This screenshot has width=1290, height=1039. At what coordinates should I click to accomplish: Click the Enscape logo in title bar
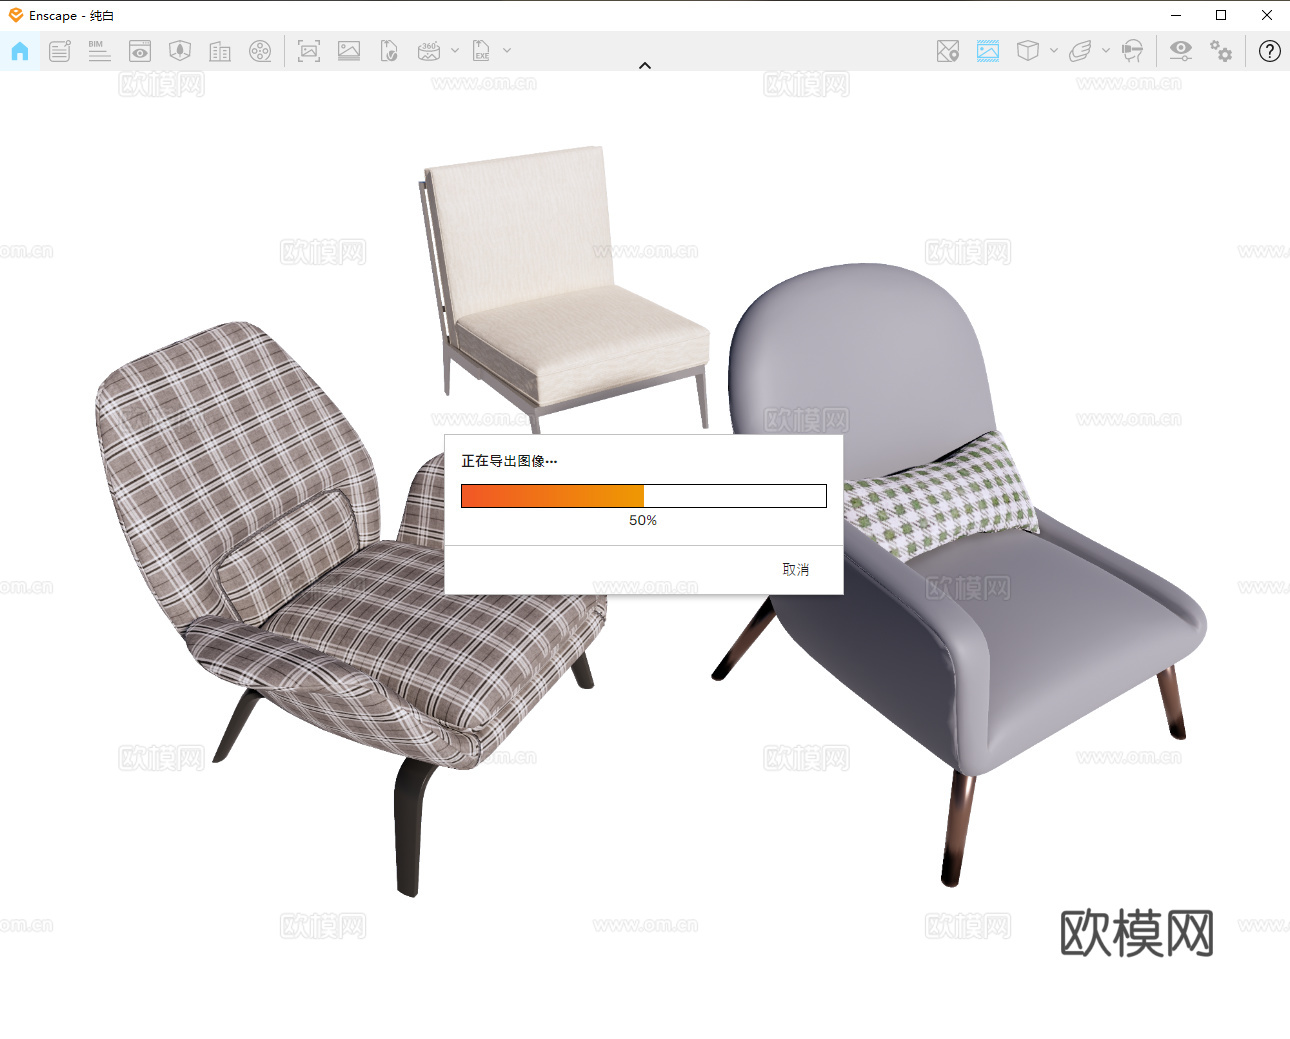click(15, 15)
